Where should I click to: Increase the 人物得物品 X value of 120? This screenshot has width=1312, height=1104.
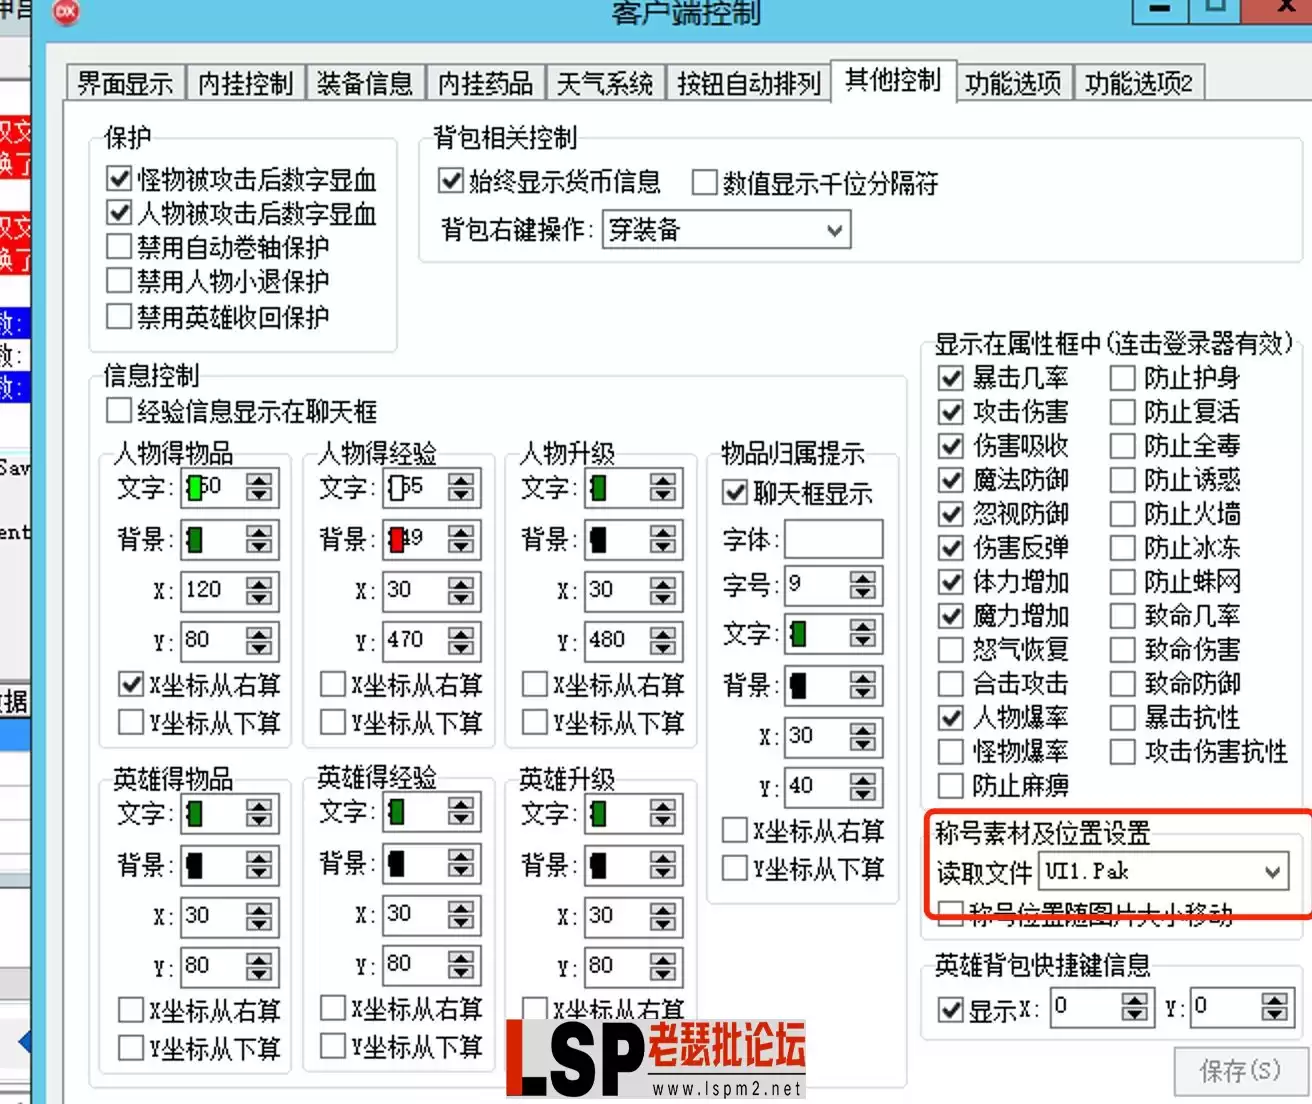259,584
